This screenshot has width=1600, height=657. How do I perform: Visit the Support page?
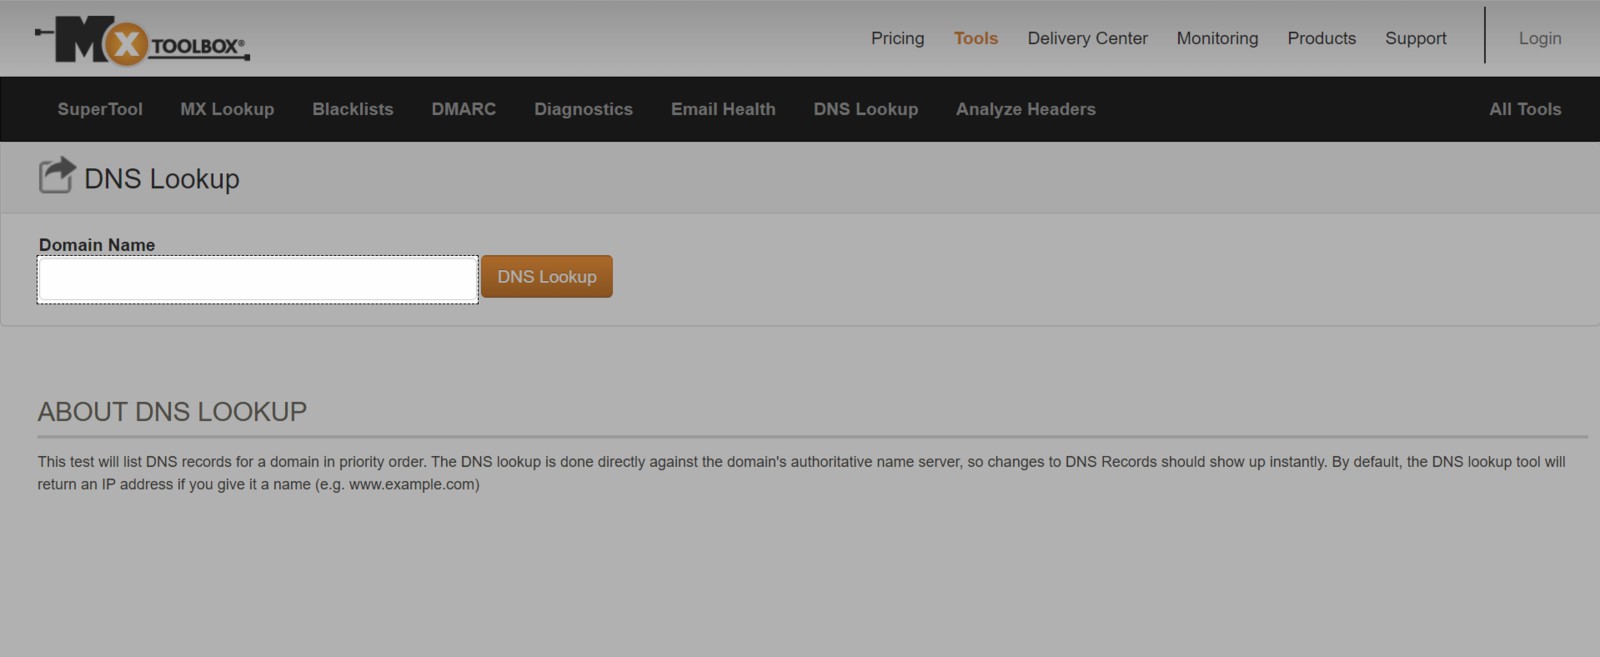pyautogui.click(x=1415, y=38)
